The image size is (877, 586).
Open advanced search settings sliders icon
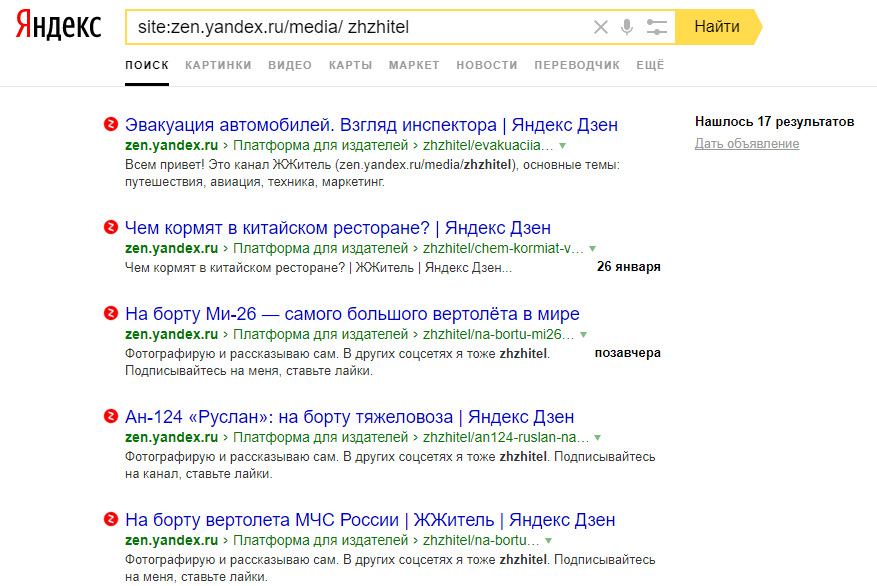click(x=656, y=27)
